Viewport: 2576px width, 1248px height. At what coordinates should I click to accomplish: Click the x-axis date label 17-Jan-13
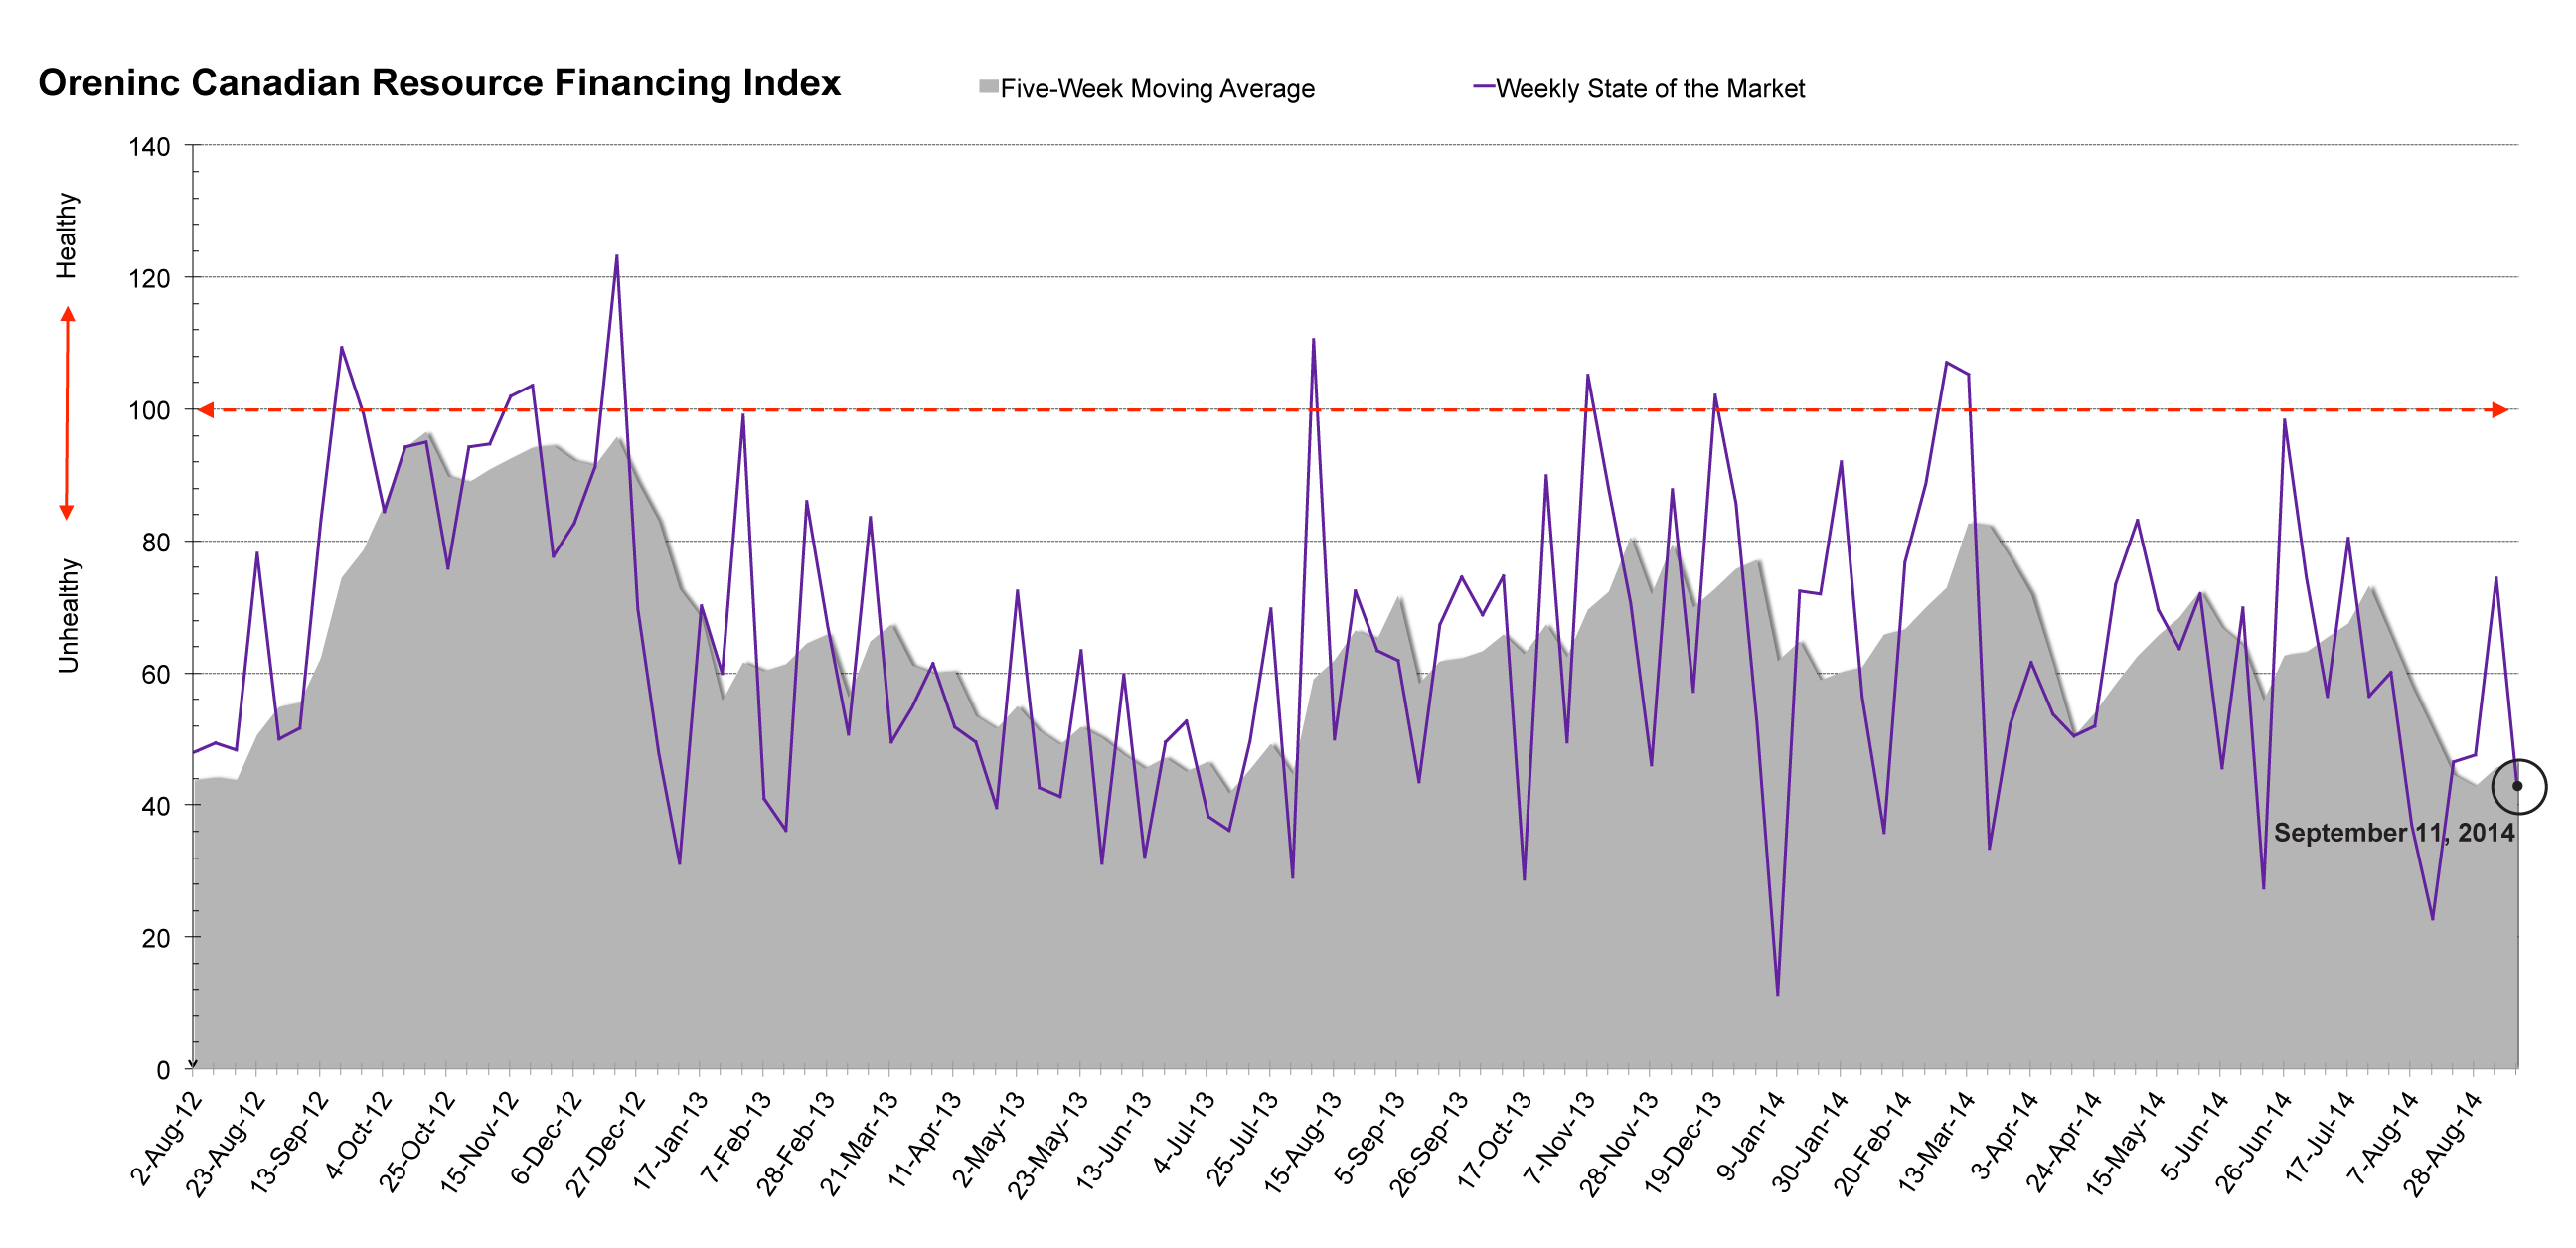pos(671,1141)
